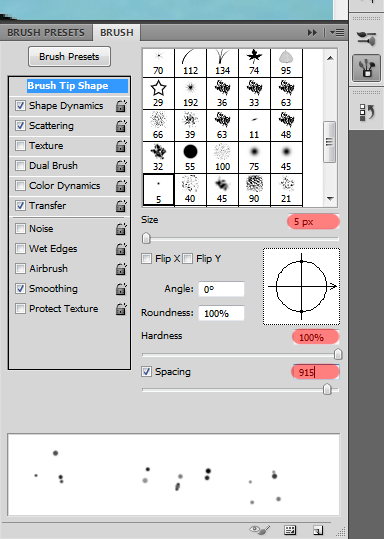Check the Flip X option

146,258
